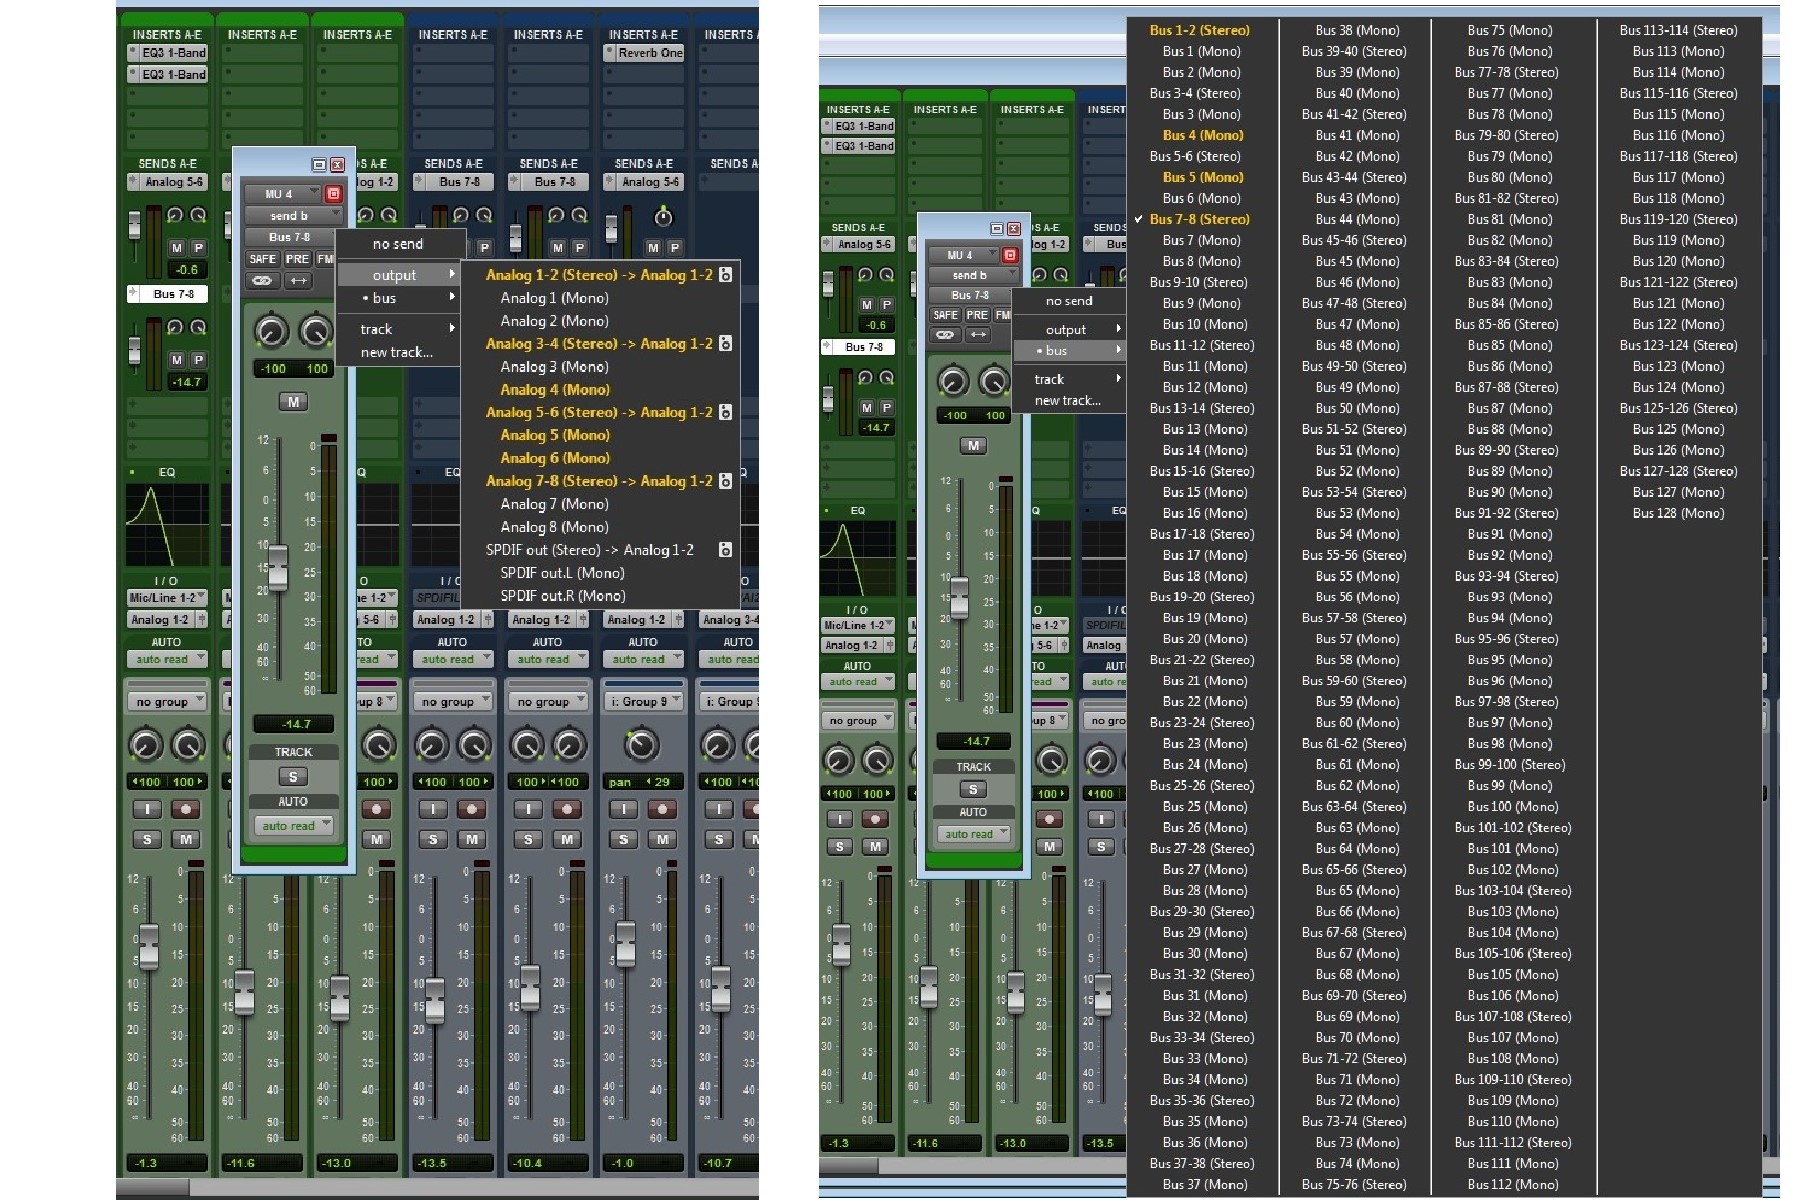Choose 'no send' in left popup menu

(398, 244)
